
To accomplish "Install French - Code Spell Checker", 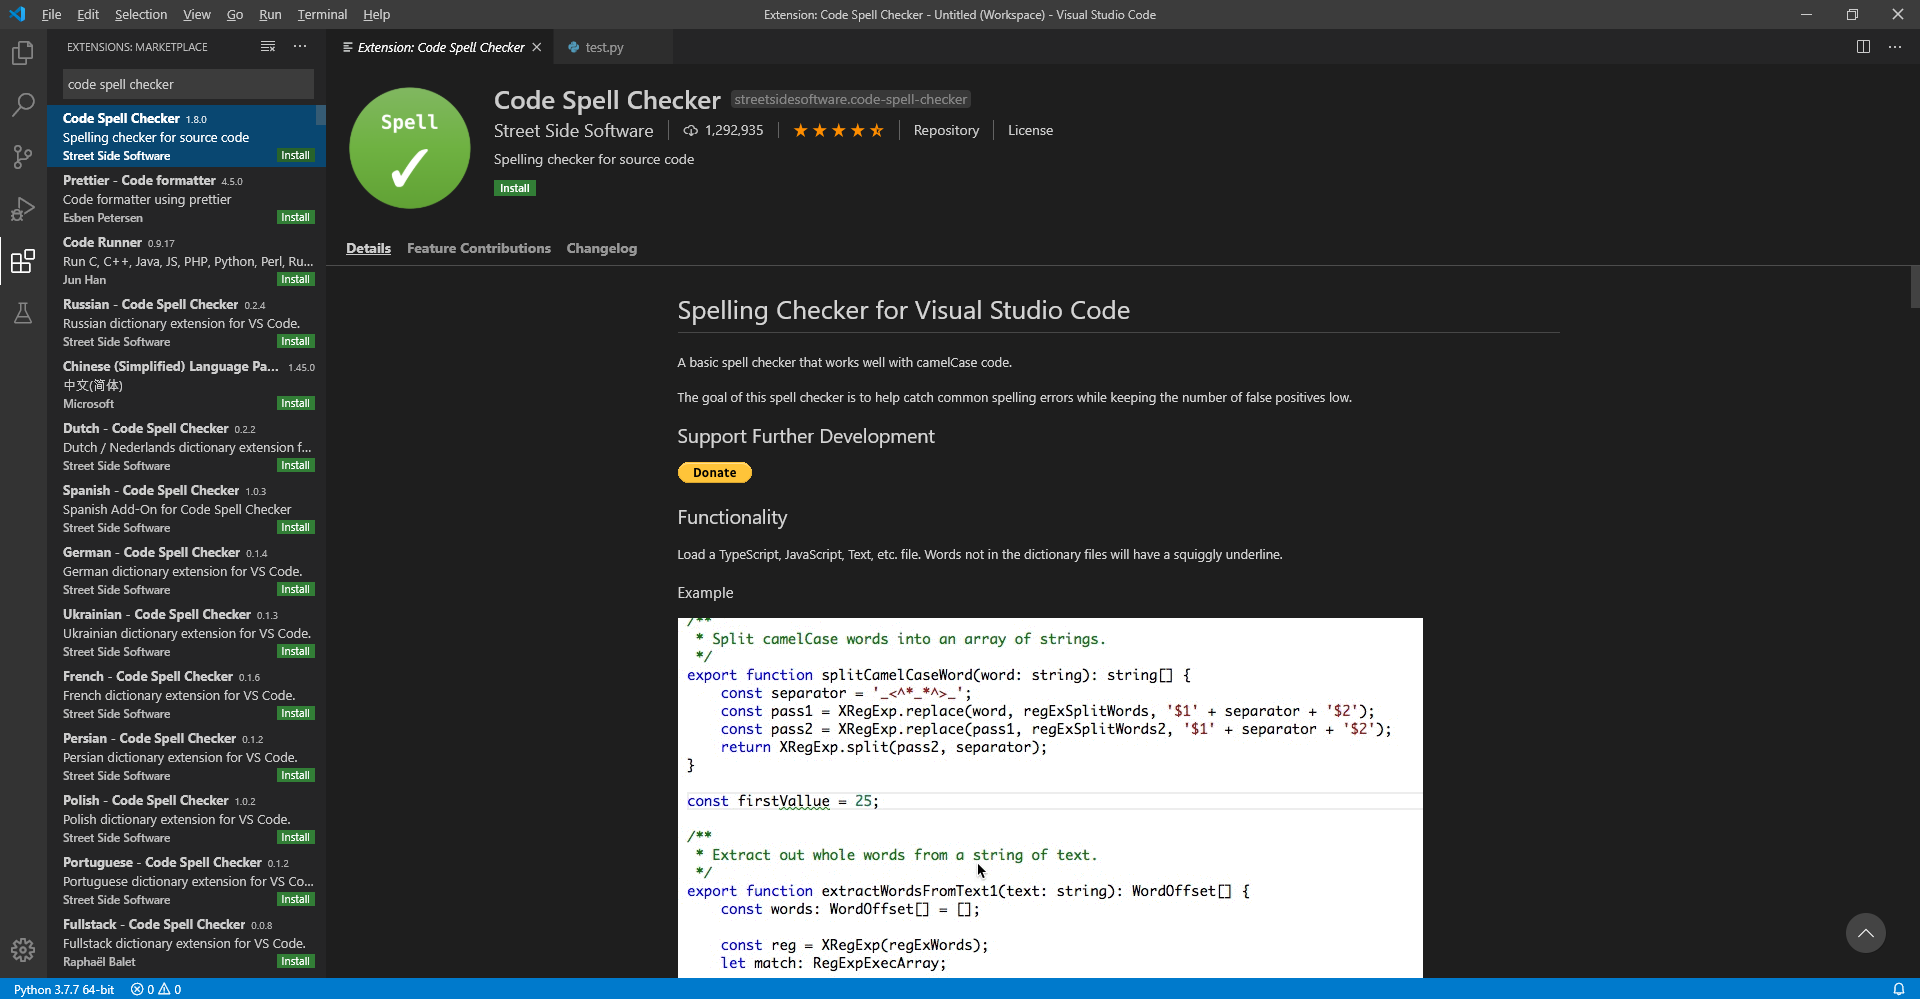I will (295, 713).
